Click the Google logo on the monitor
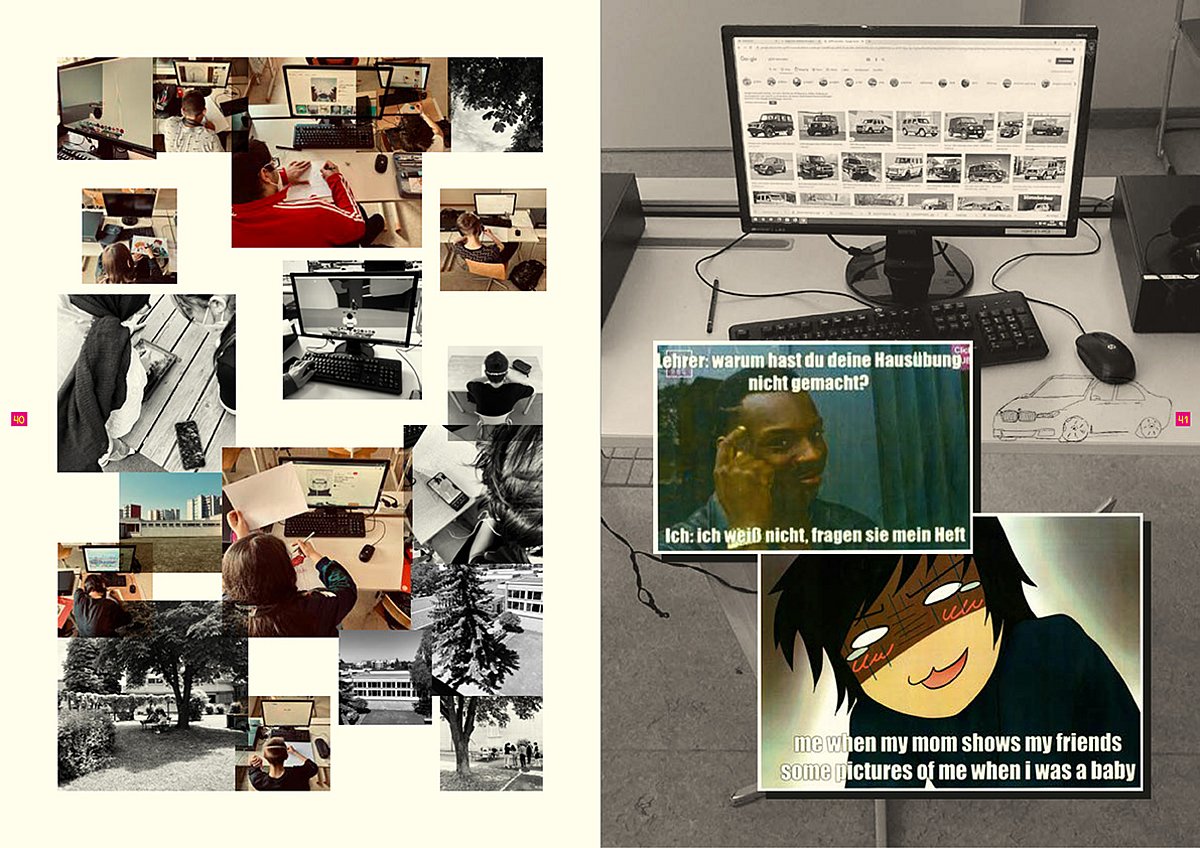Screen dimensions: 1200x848 coord(746,61)
